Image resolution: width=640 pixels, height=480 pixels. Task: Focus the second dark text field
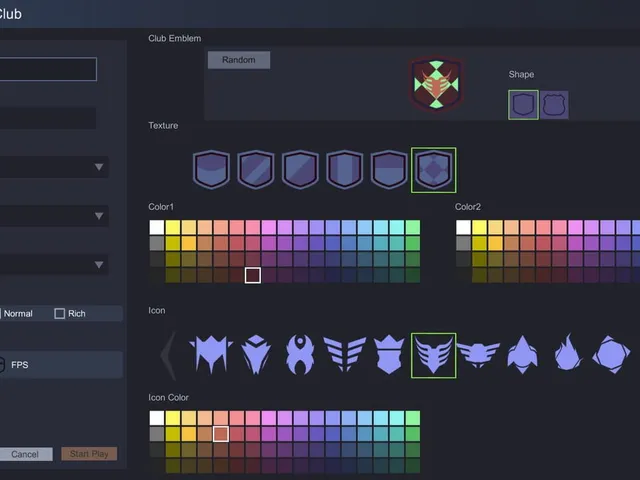(x=48, y=118)
